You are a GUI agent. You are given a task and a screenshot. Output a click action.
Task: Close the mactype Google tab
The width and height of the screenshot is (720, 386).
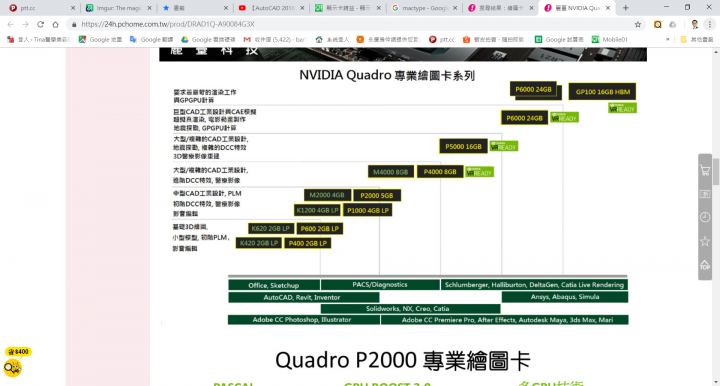(x=455, y=8)
